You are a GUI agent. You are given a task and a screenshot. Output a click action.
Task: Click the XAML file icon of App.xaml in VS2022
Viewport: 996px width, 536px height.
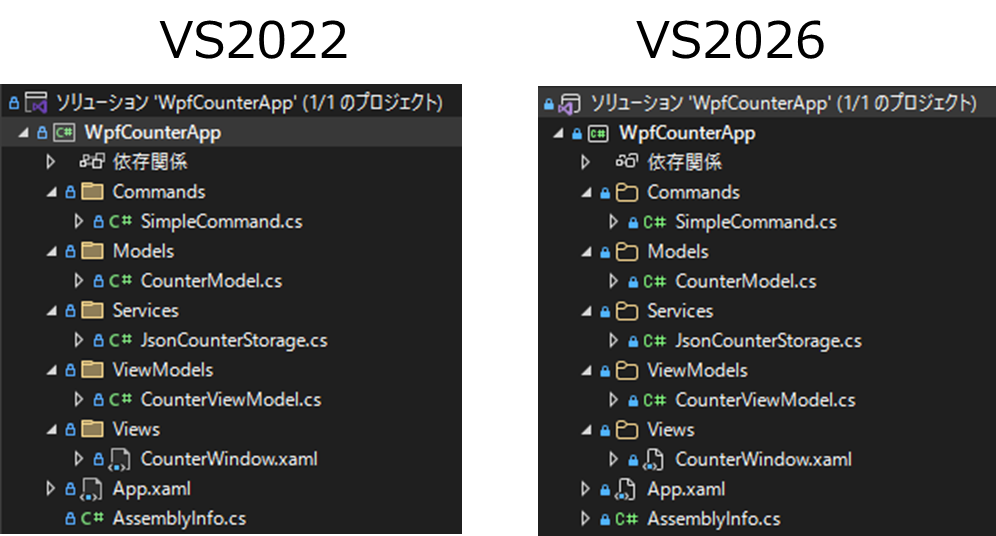[x=91, y=489]
